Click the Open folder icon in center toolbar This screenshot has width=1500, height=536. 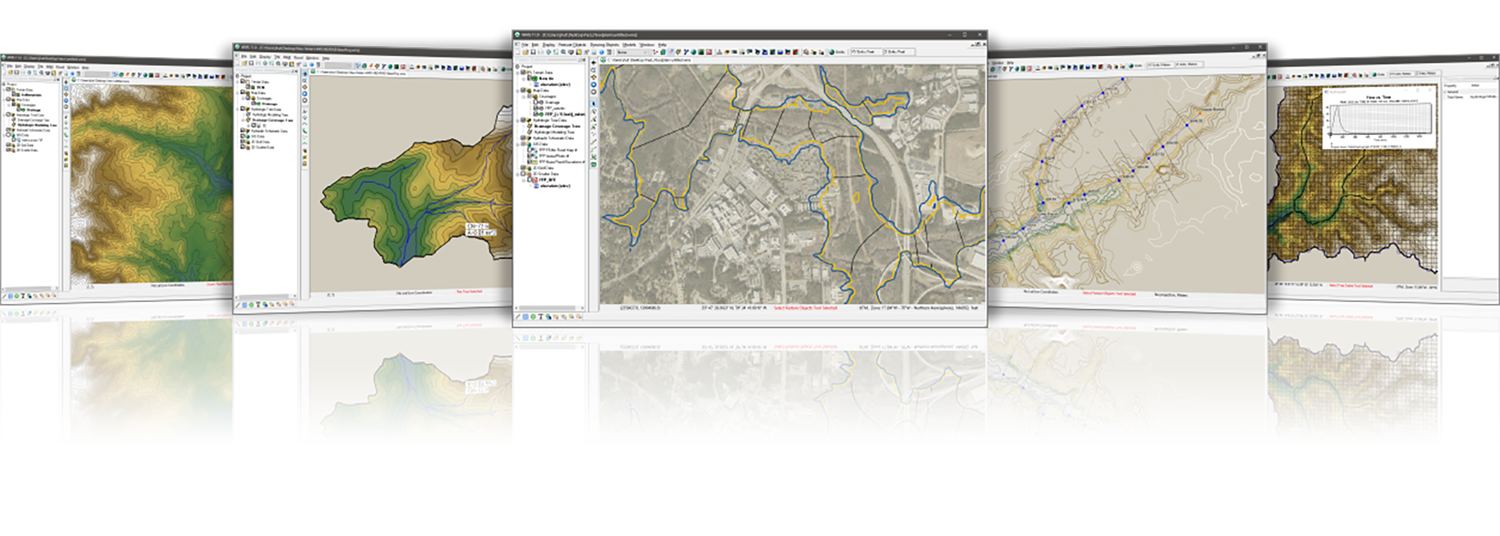coord(525,52)
